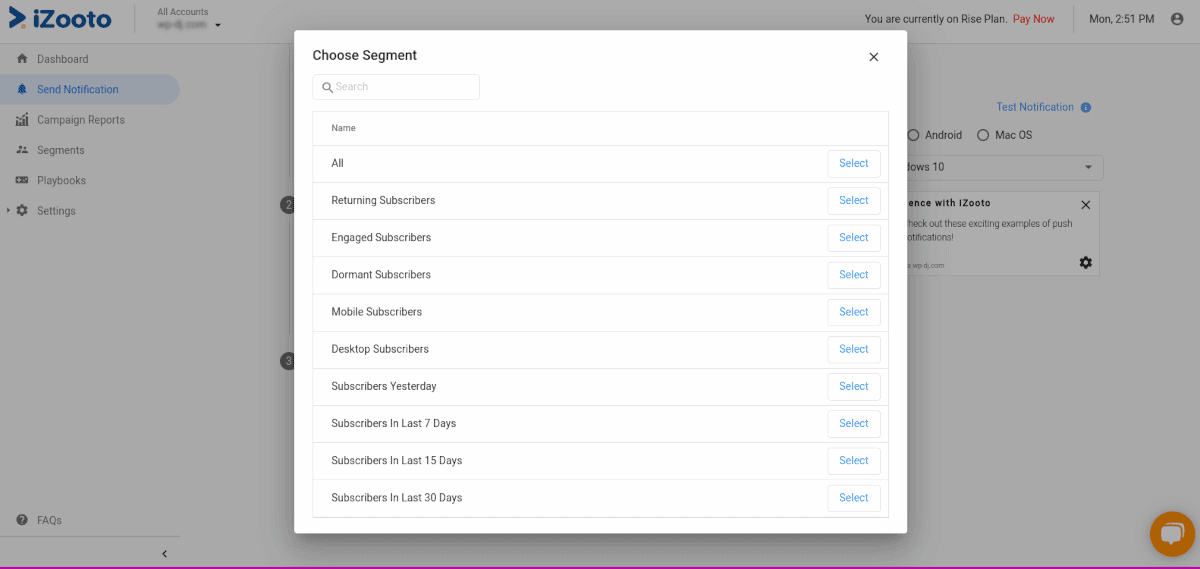Click the user account profile icon
The image size is (1200, 569).
(x=1177, y=19)
